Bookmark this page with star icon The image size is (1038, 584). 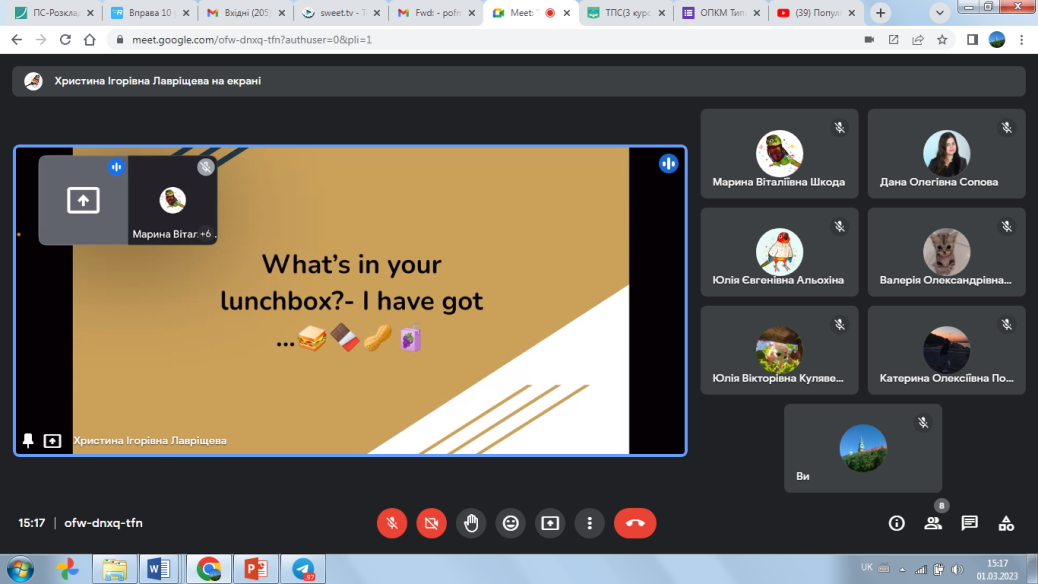point(942,40)
